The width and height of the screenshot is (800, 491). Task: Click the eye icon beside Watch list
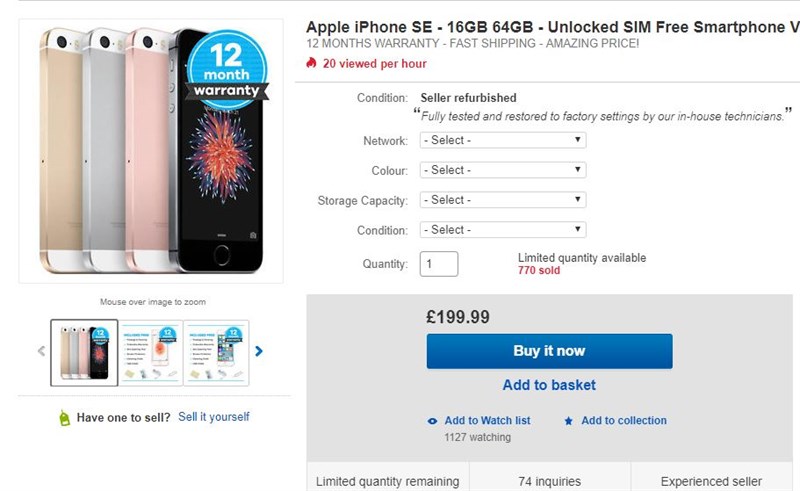pos(432,421)
